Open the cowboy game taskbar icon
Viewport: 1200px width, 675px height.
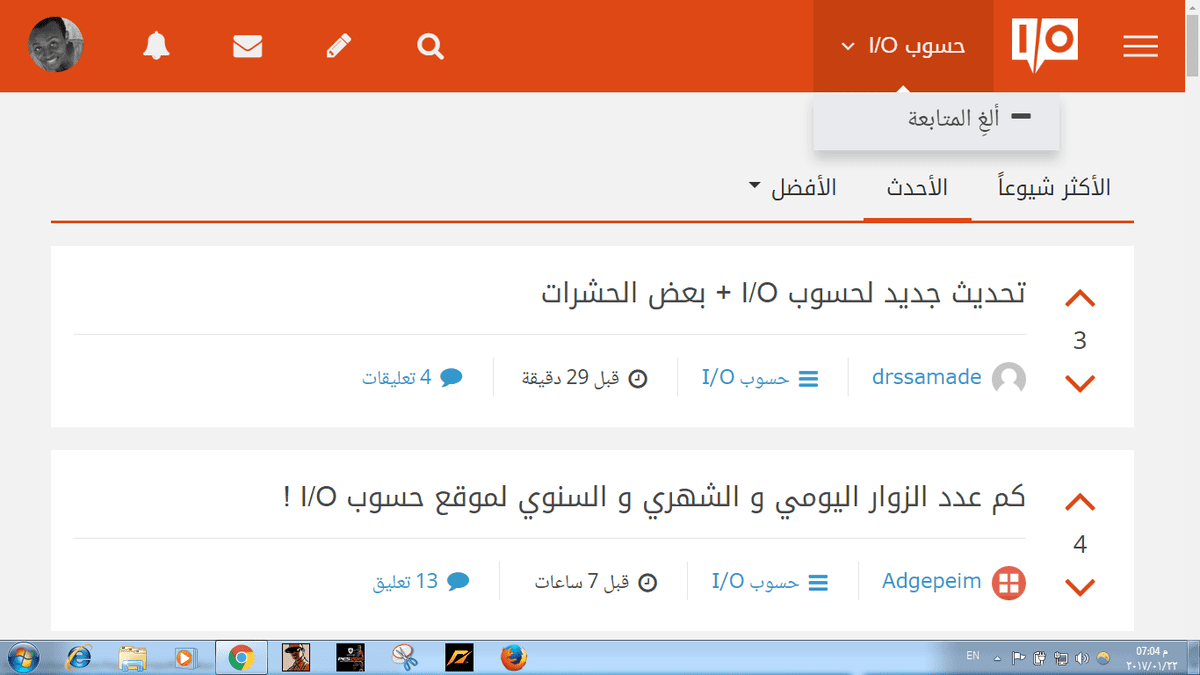tap(296, 657)
